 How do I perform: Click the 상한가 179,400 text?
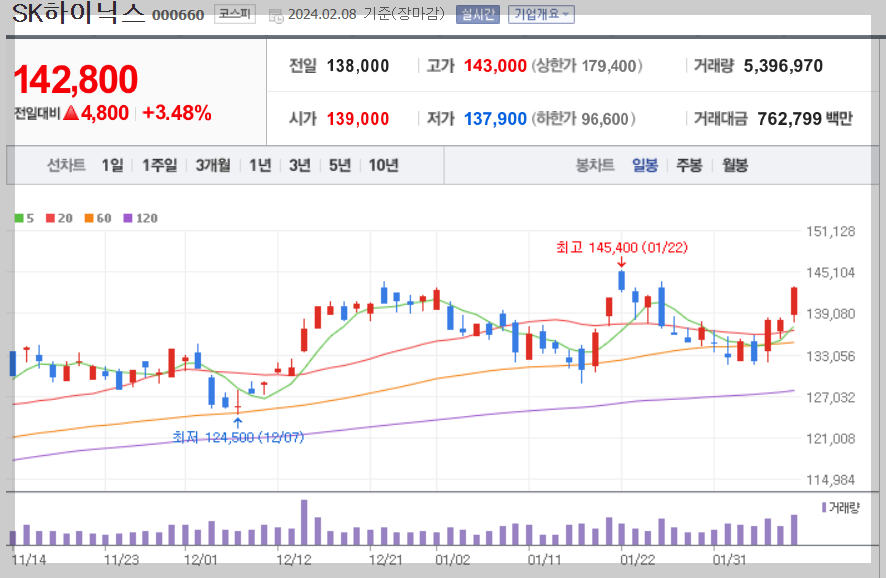(x=587, y=66)
